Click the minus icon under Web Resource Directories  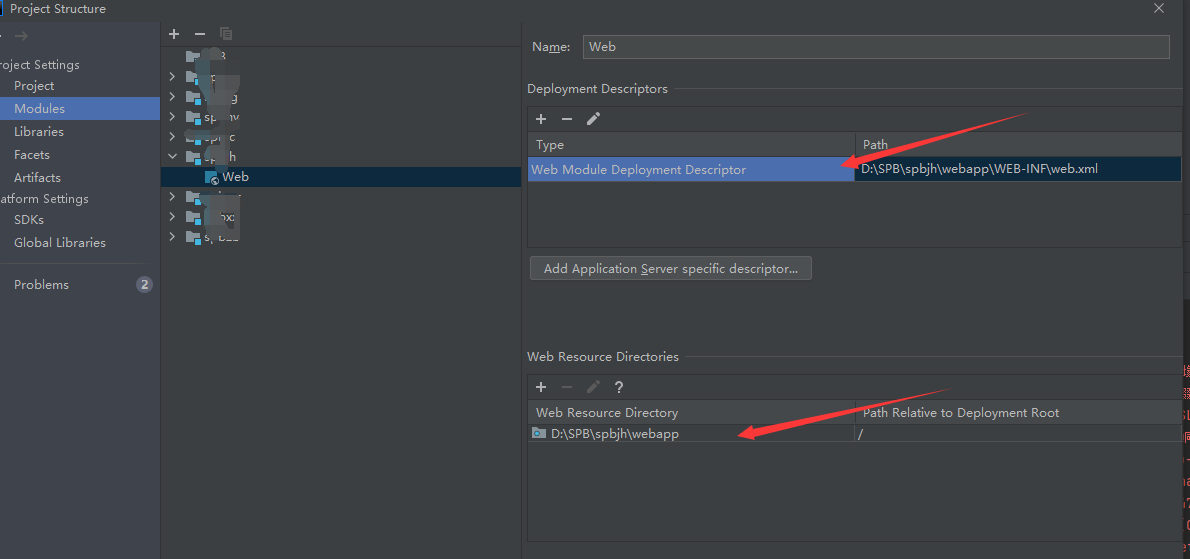(x=567, y=387)
